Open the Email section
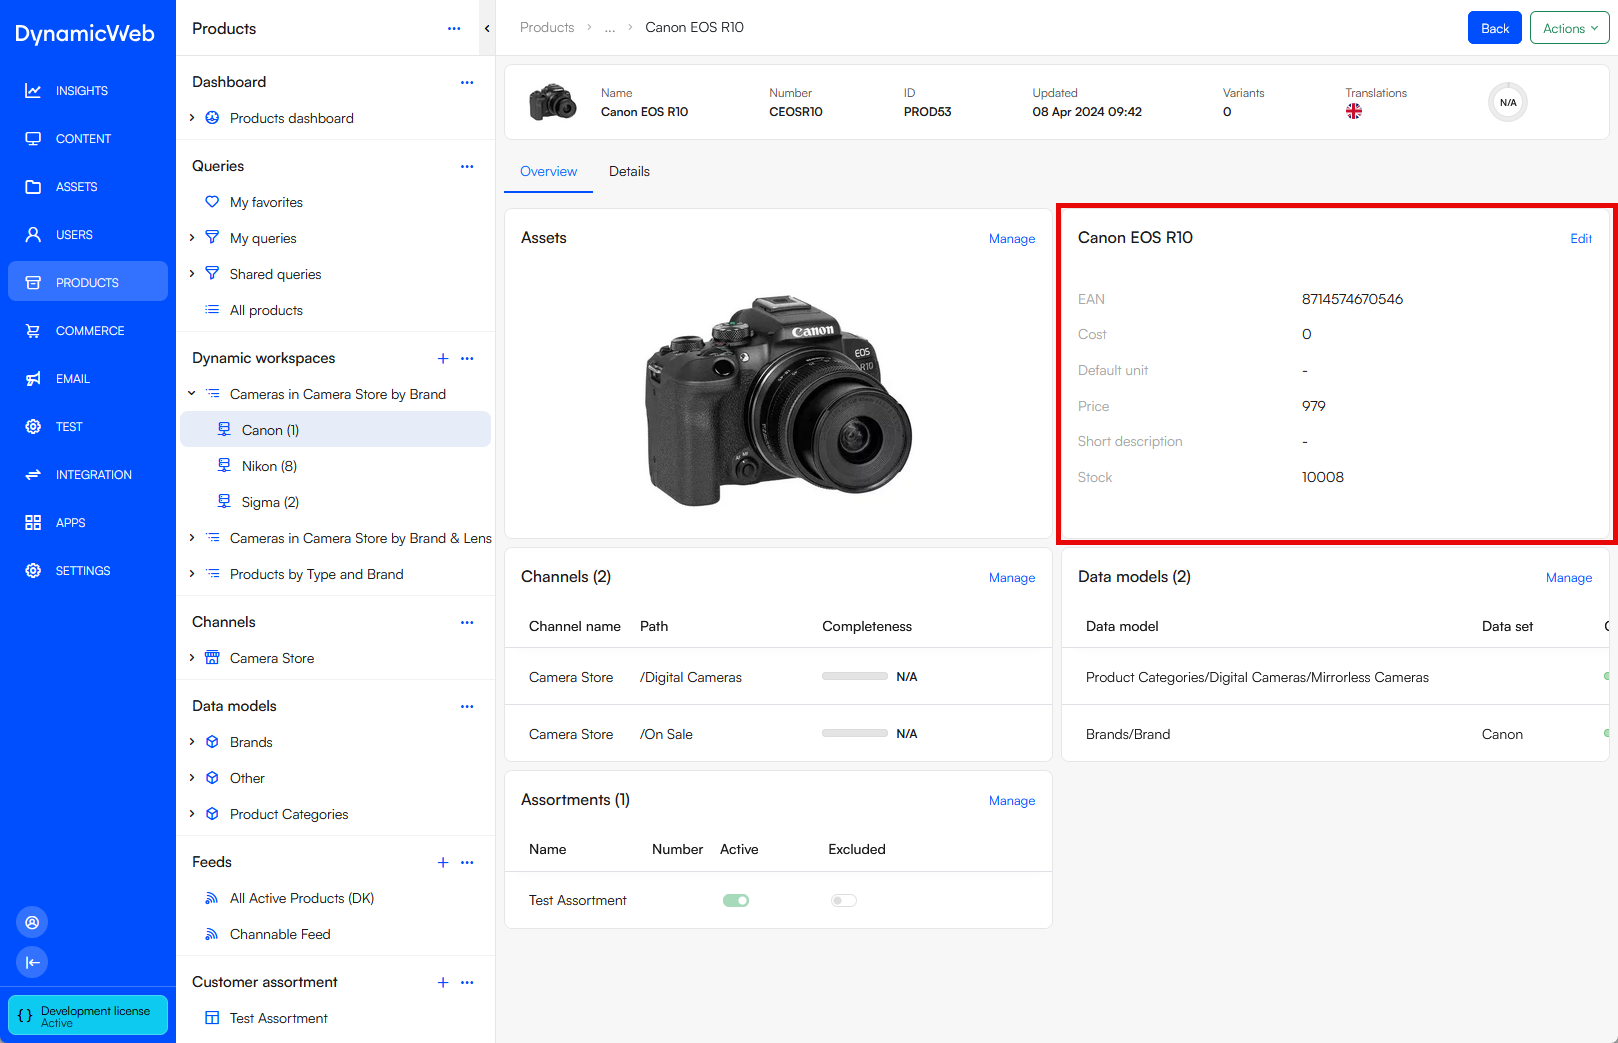The height and width of the screenshot is (1043, 1618). (x=72, y=378)
